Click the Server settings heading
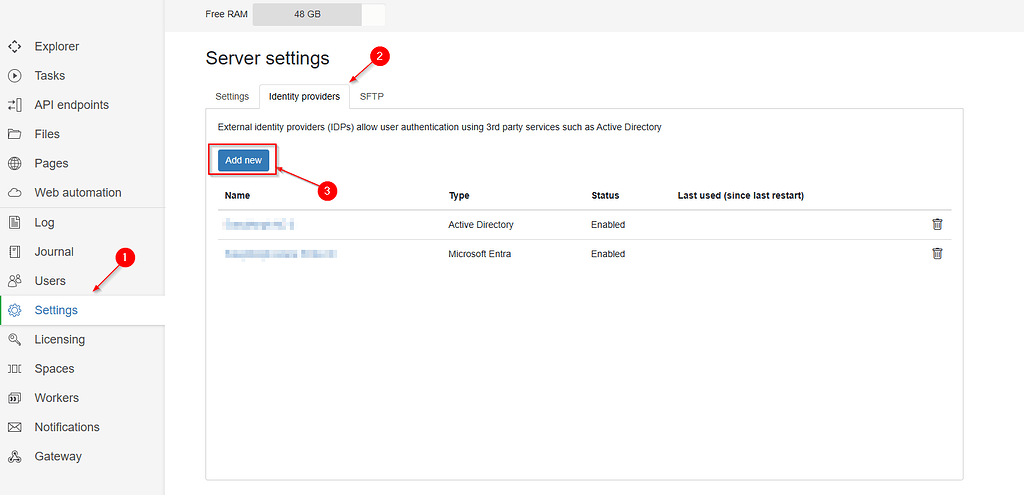The width and height of the screenshot is (1024, 495). (268, 58)
